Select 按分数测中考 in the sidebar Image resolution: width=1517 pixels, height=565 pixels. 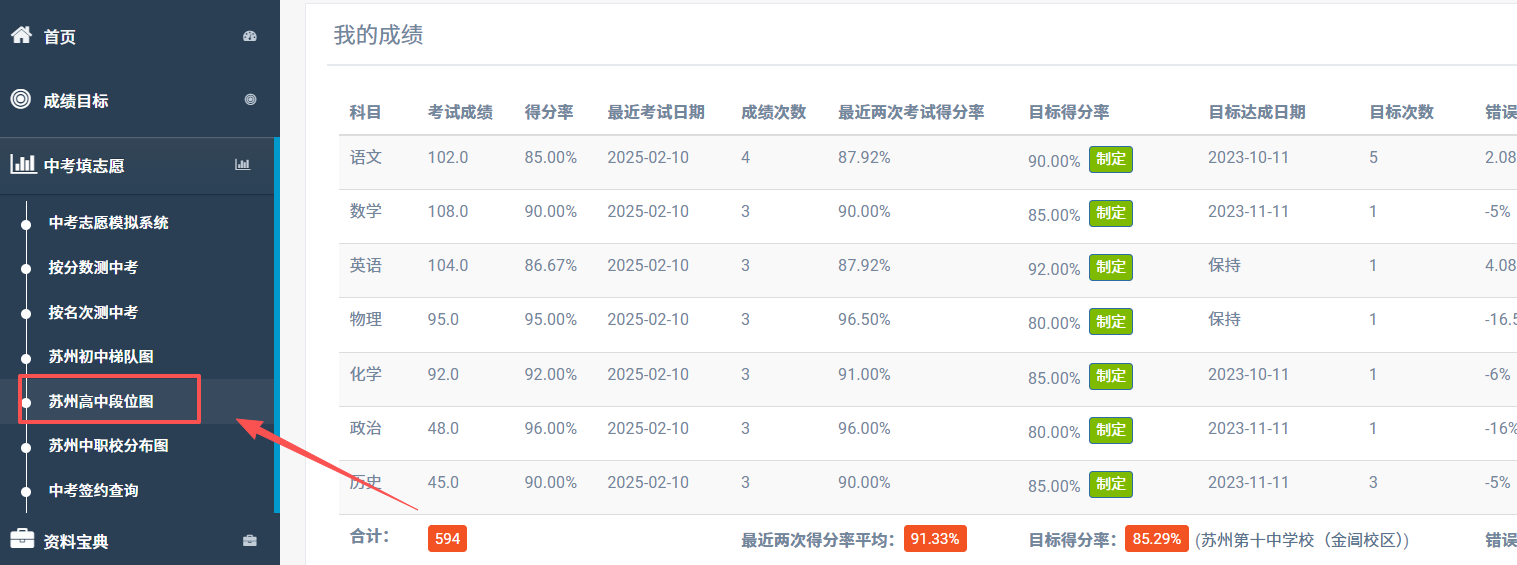[93, 267]
